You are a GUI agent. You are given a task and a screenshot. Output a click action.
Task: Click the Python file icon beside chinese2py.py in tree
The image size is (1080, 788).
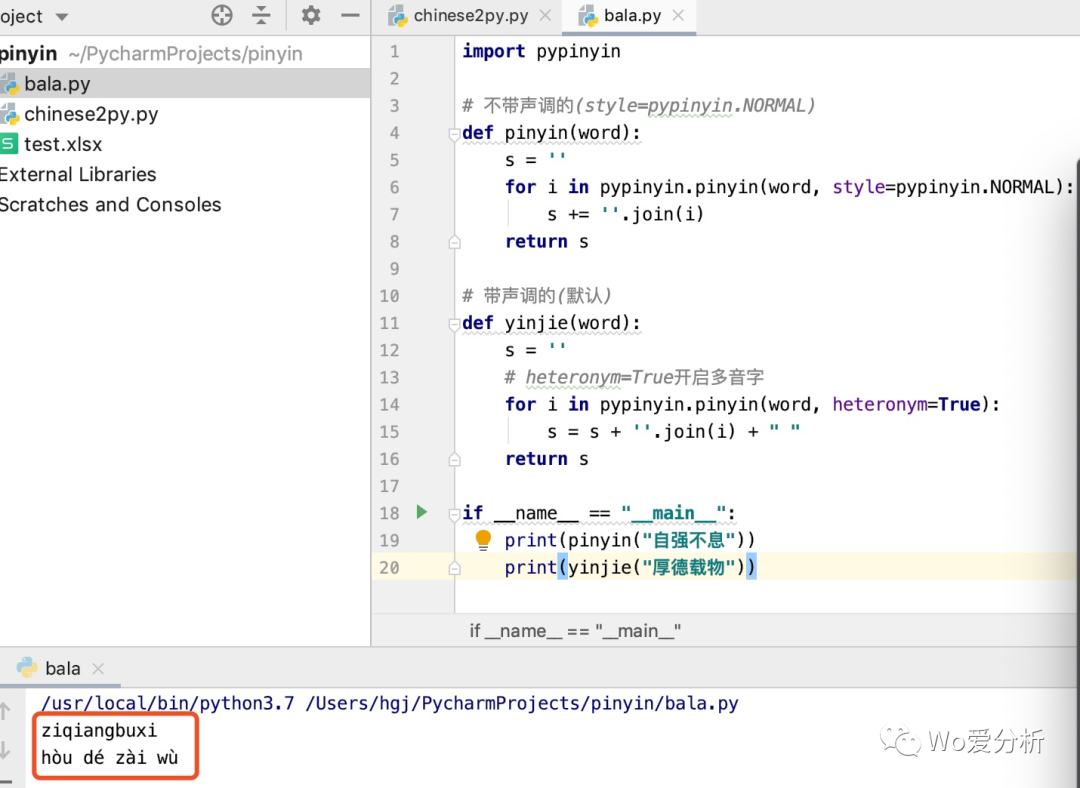click(10, 114)
